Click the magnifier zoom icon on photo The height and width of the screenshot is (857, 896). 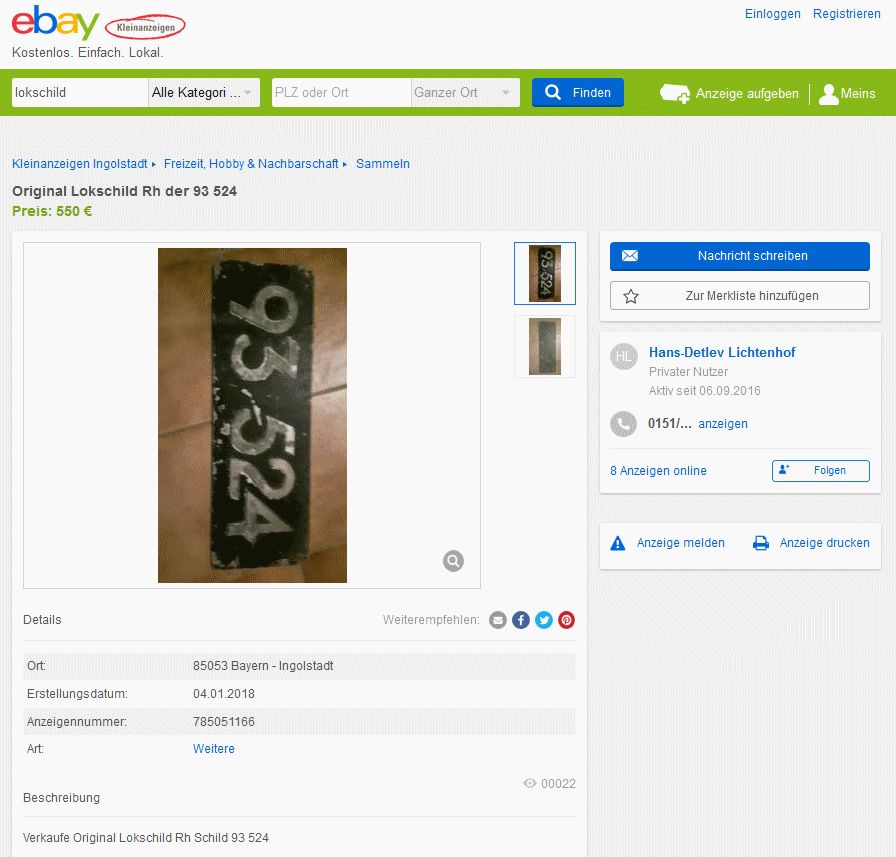click(x=453, y=561)
